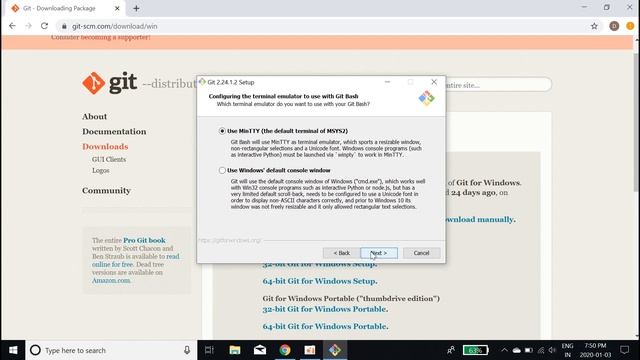Click the browser forward arrow

coord(28,26)
